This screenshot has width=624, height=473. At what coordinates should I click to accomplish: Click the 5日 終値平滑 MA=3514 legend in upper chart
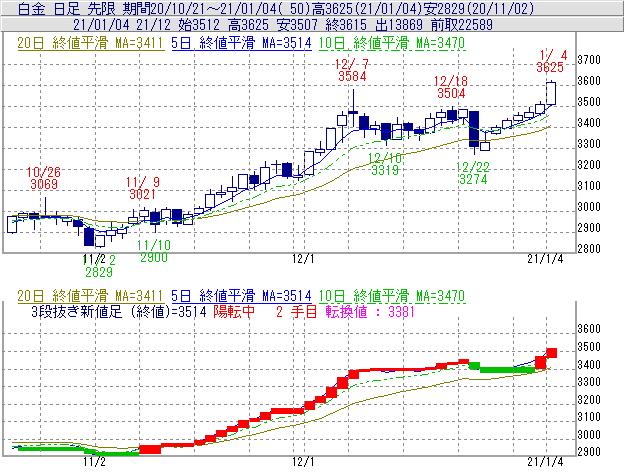(241, 43)
